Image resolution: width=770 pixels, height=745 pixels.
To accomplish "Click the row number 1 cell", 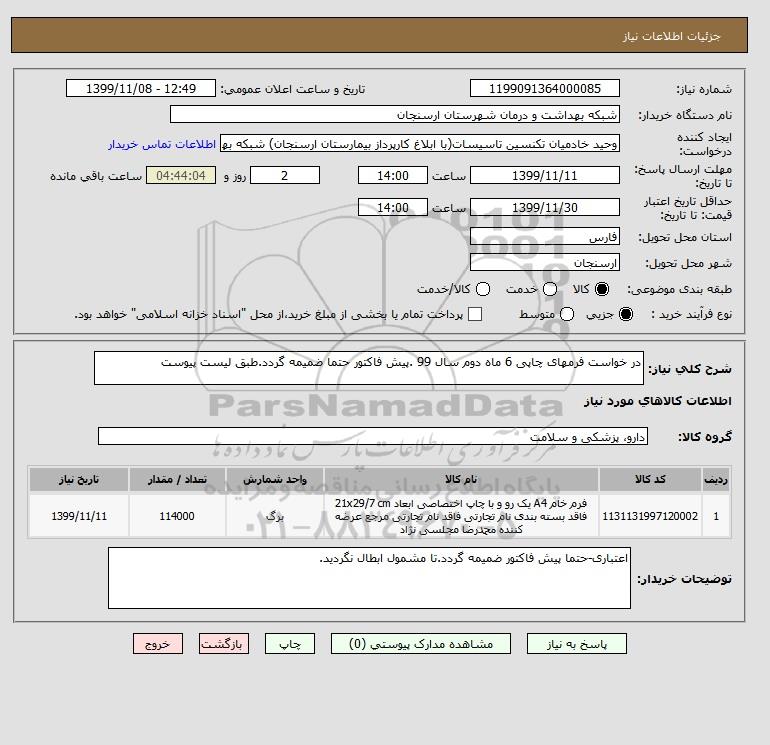I will pos(716,516).
